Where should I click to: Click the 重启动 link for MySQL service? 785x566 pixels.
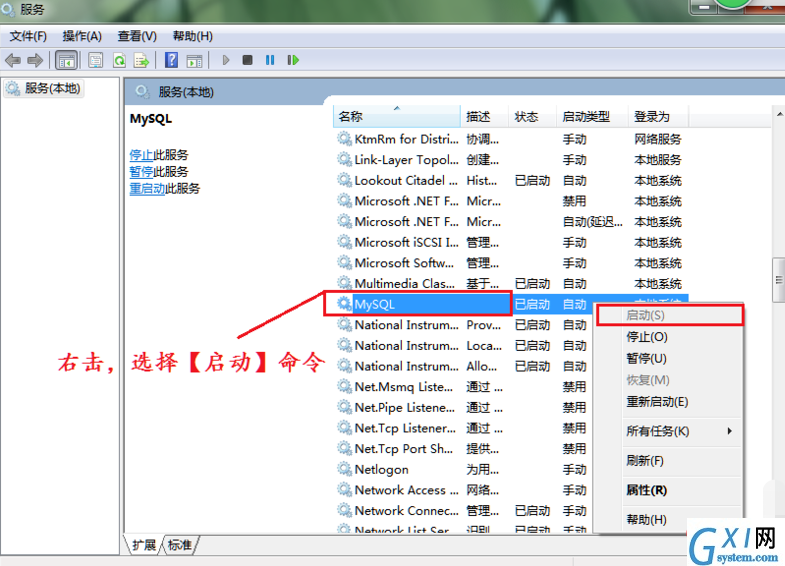click(147, 189)
